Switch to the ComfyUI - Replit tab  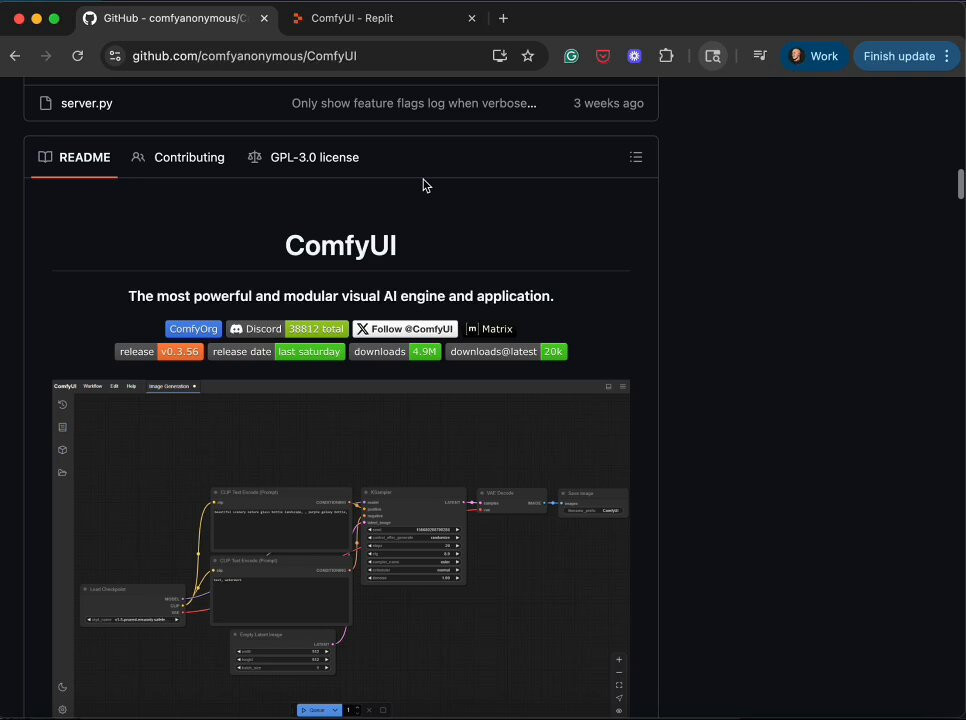click(352, 18)
